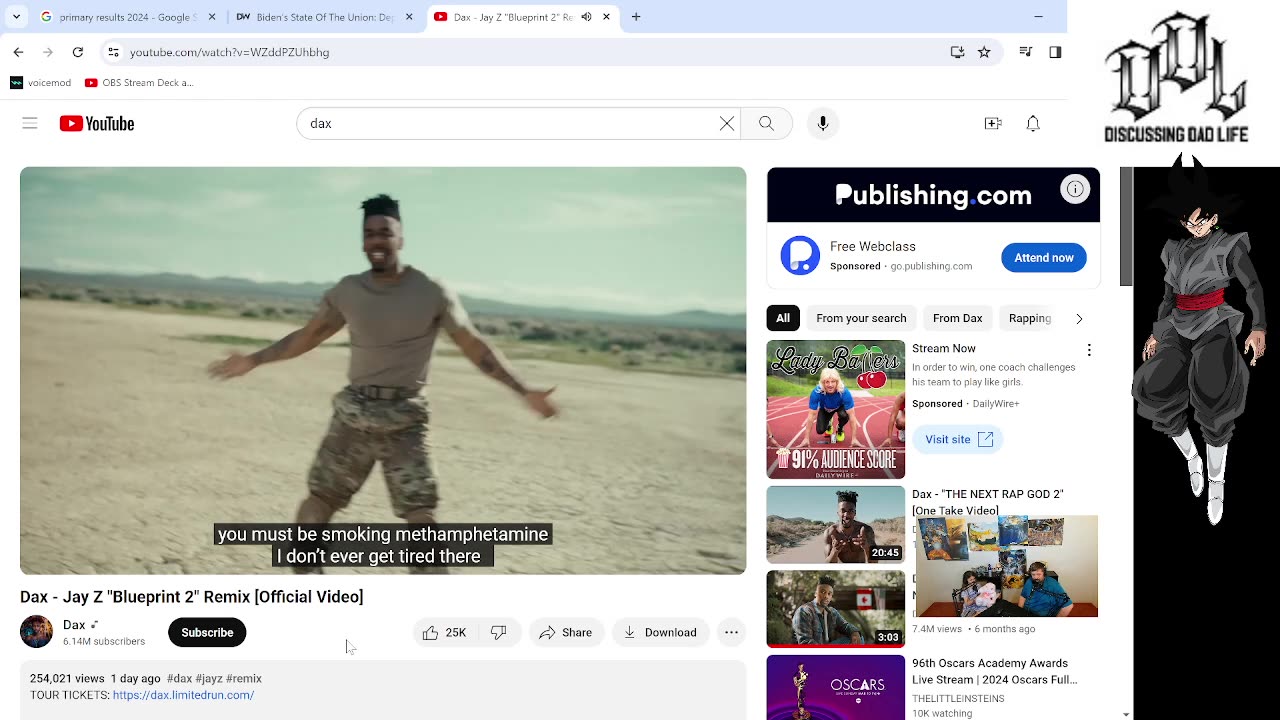Toggle the browser side panel
The image size is (1280, 720).
coord(1055,52)
